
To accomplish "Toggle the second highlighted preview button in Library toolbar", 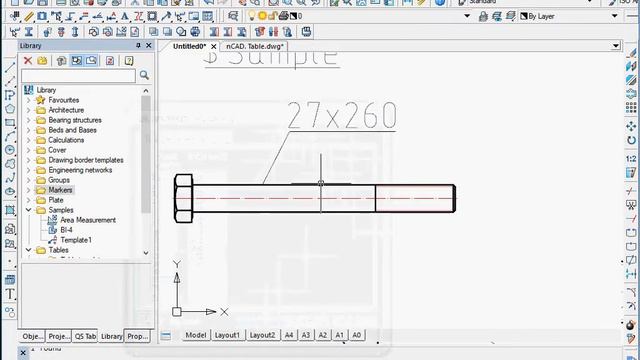I will pos(91,61).
